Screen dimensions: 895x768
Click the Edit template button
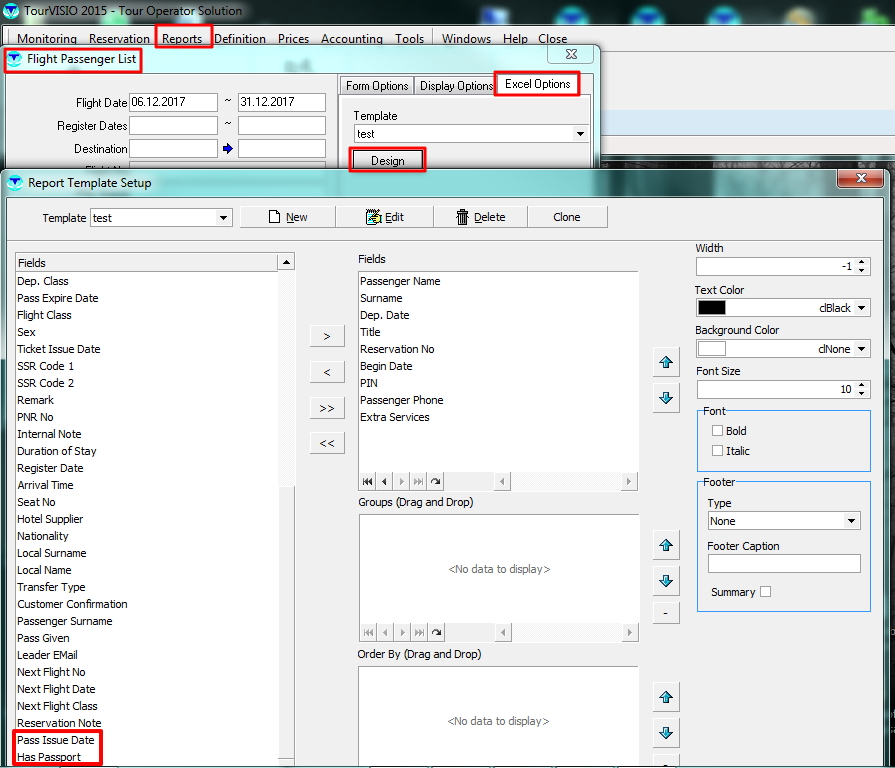[385, 217]
